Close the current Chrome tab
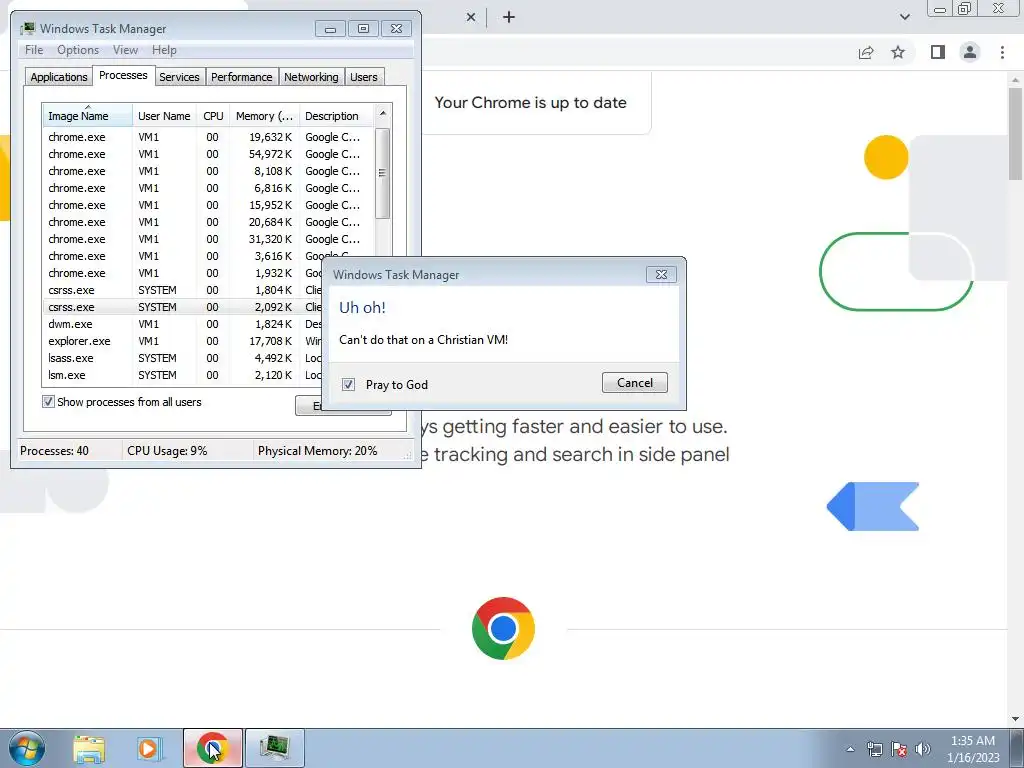Screen dimensions: 1024x768 (471, 18)
